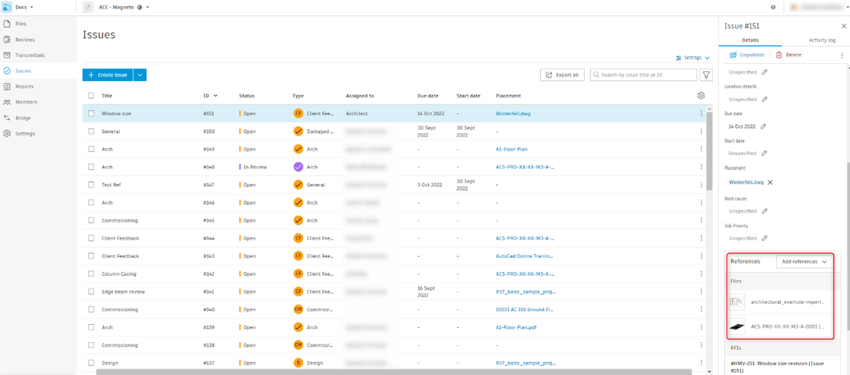Screen dimensions: 850x375
Task: Open the issue filter funnel icon
Action: [x=706, y=75]
